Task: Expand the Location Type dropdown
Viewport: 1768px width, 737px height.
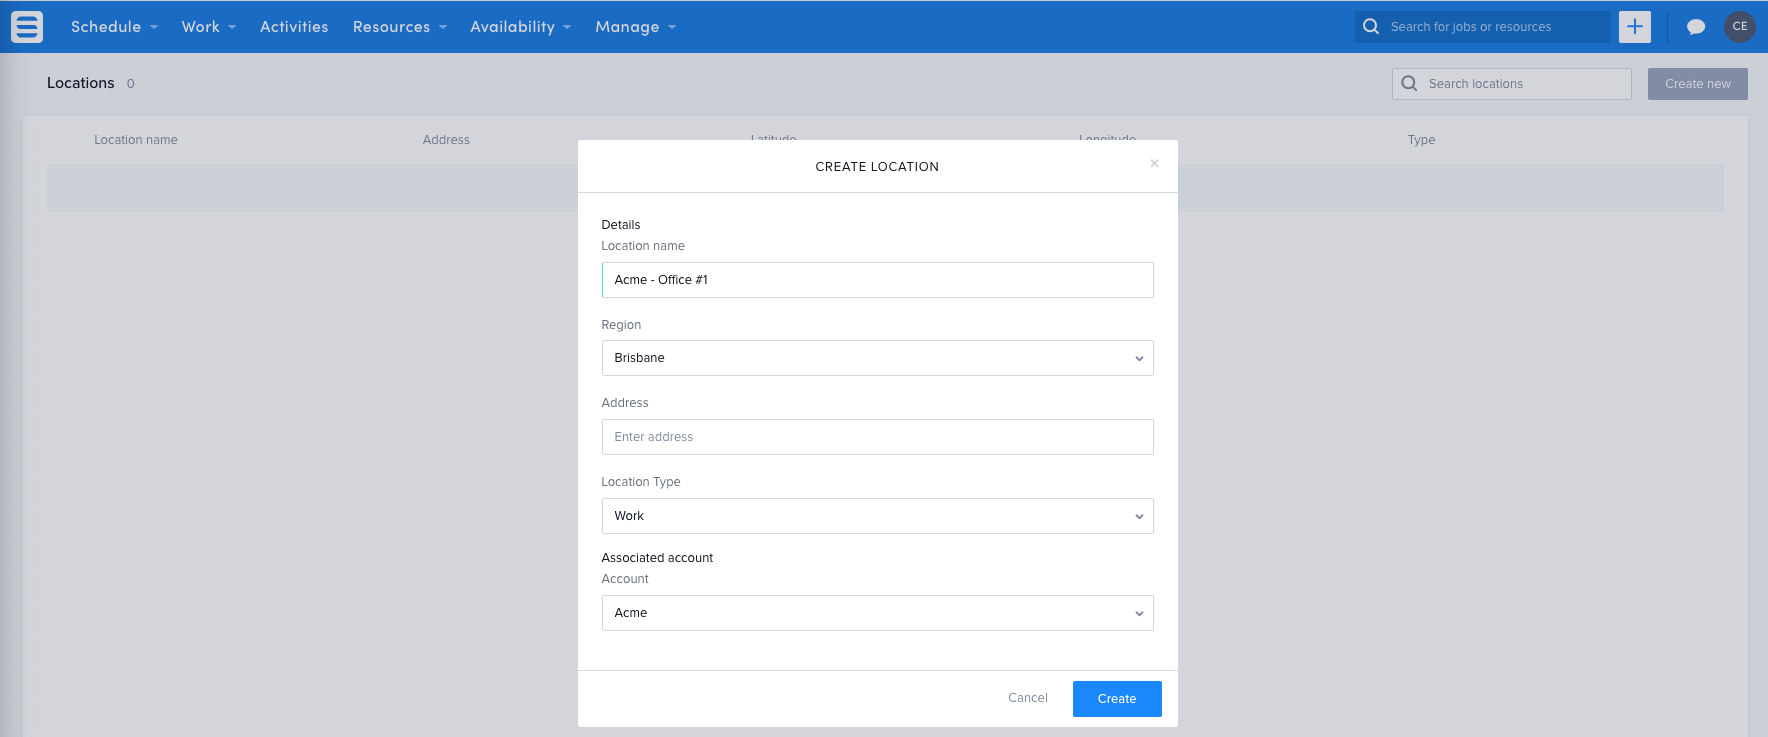Action: point(876,516)
